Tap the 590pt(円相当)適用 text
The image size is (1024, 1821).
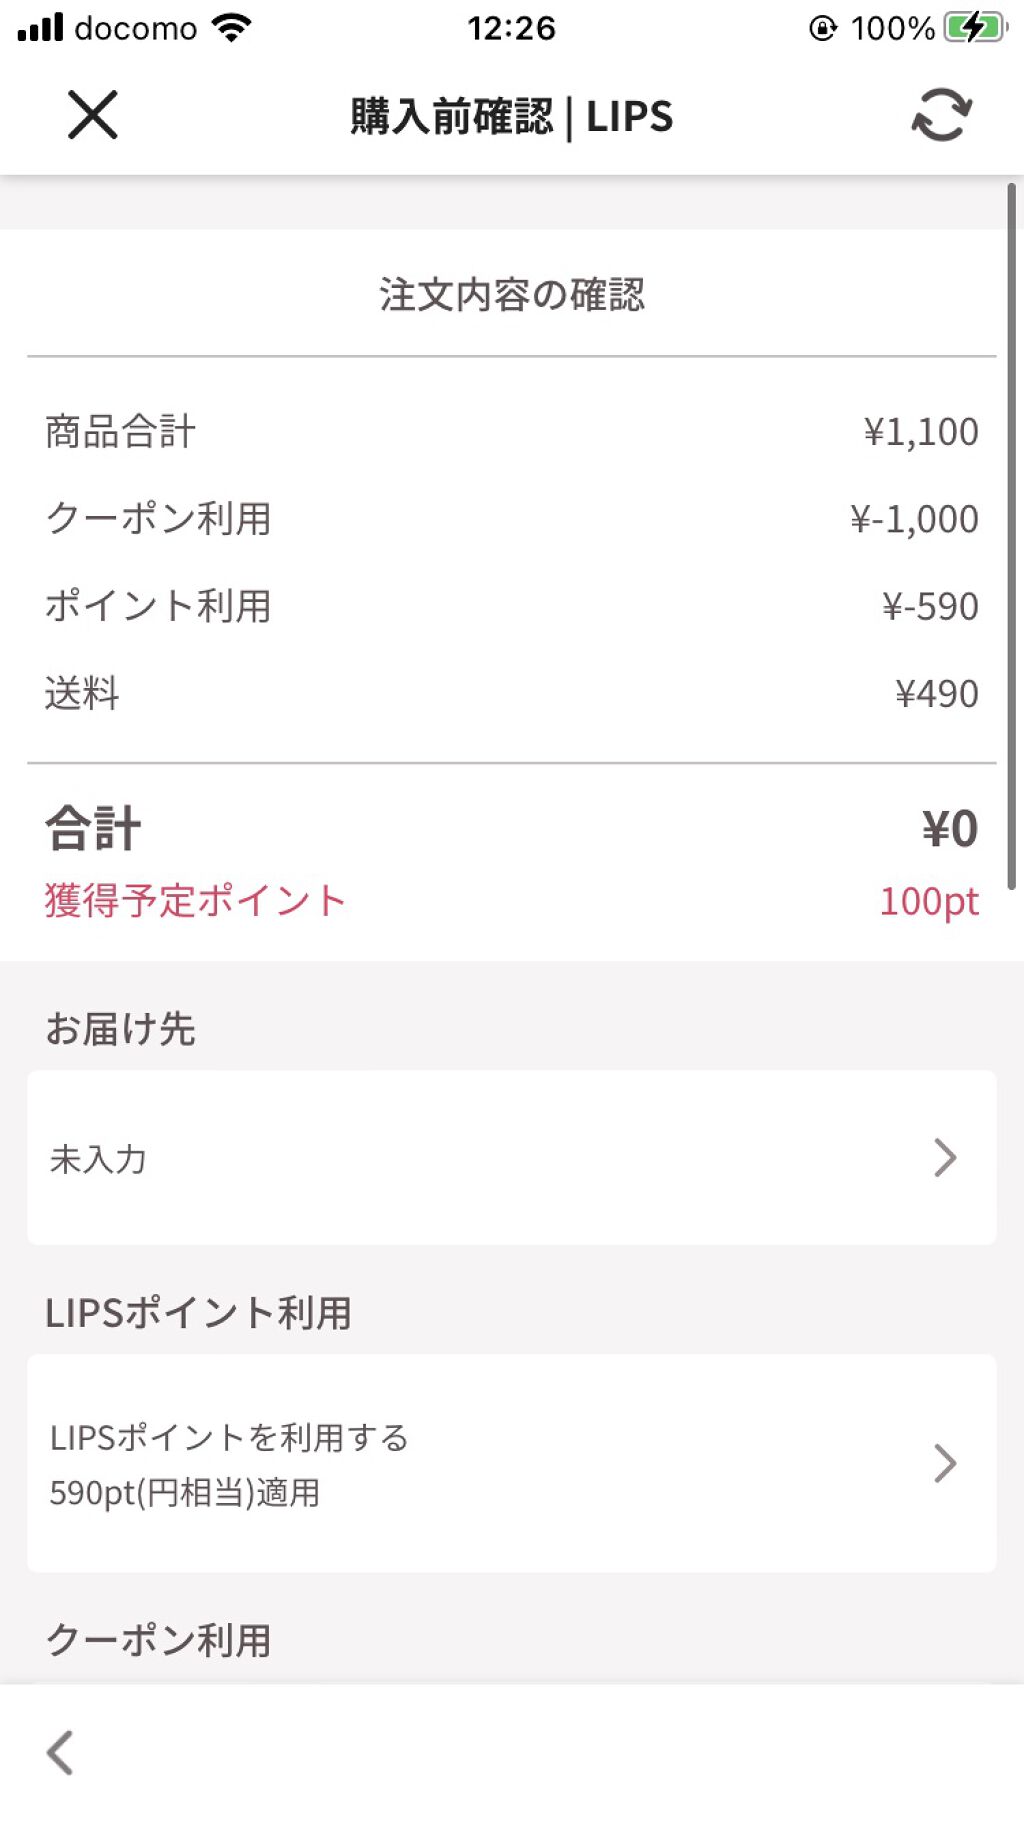[x=185, y=1492]
